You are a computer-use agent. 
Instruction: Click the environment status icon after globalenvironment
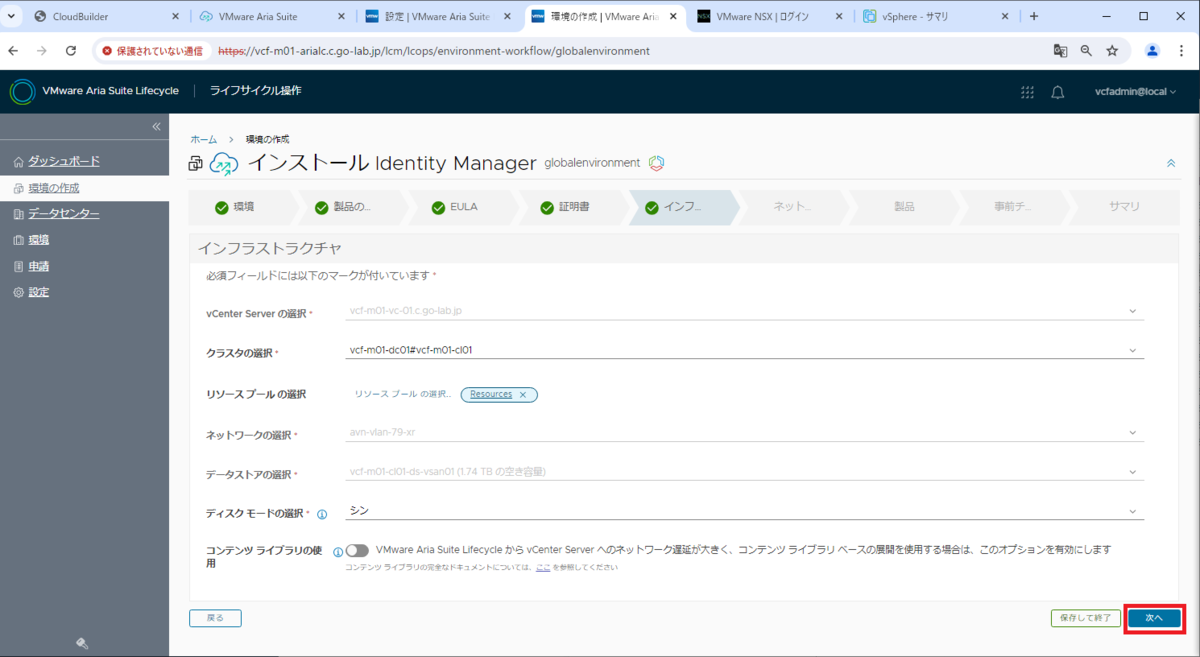click(657, 163)
